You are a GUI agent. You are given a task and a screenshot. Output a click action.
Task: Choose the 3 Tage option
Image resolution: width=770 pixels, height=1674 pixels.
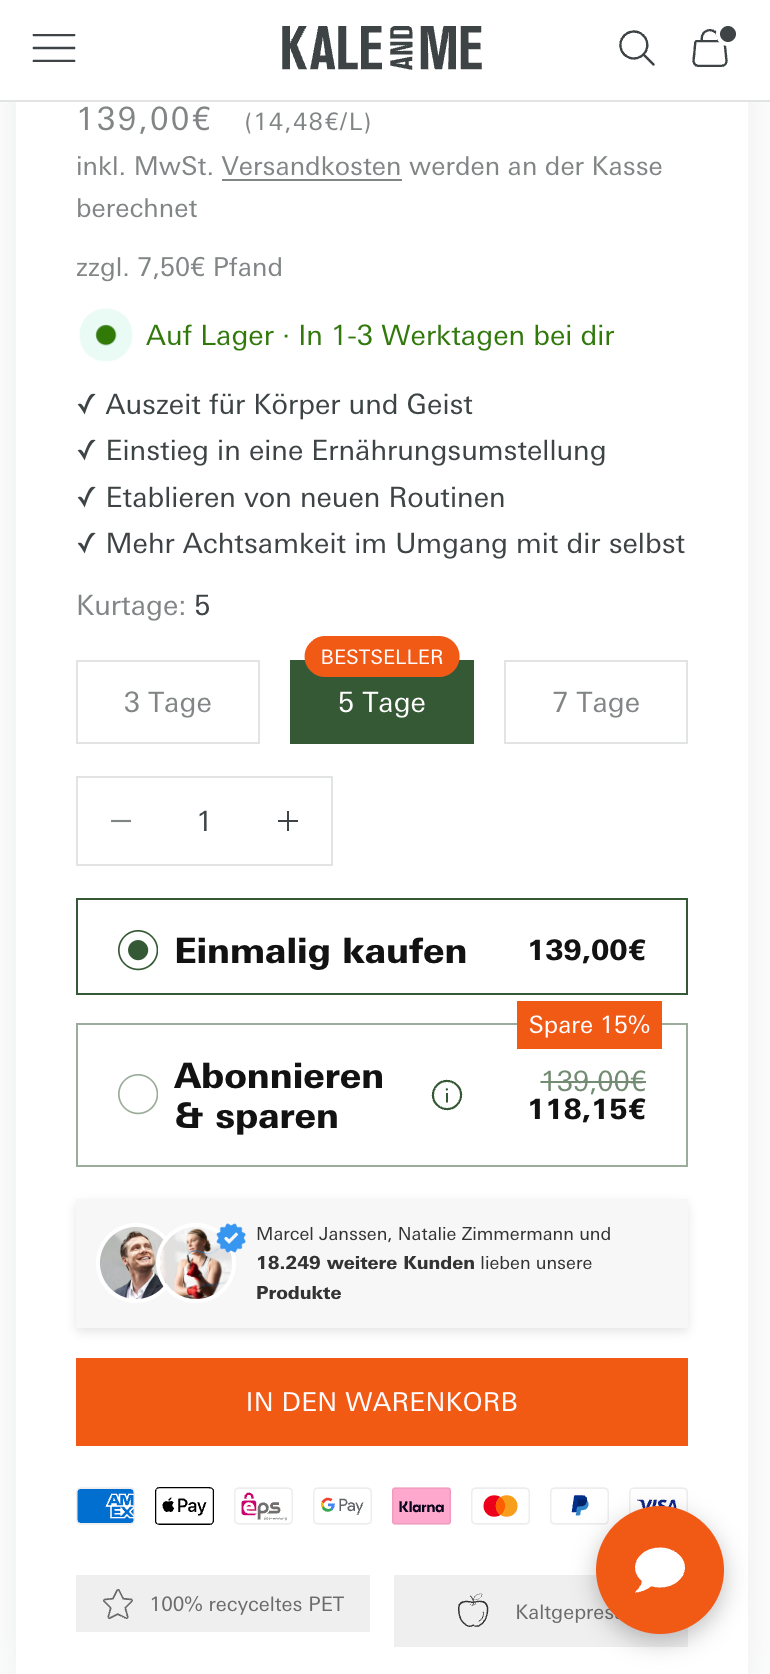pyautogui.click(x=168, y=702)
